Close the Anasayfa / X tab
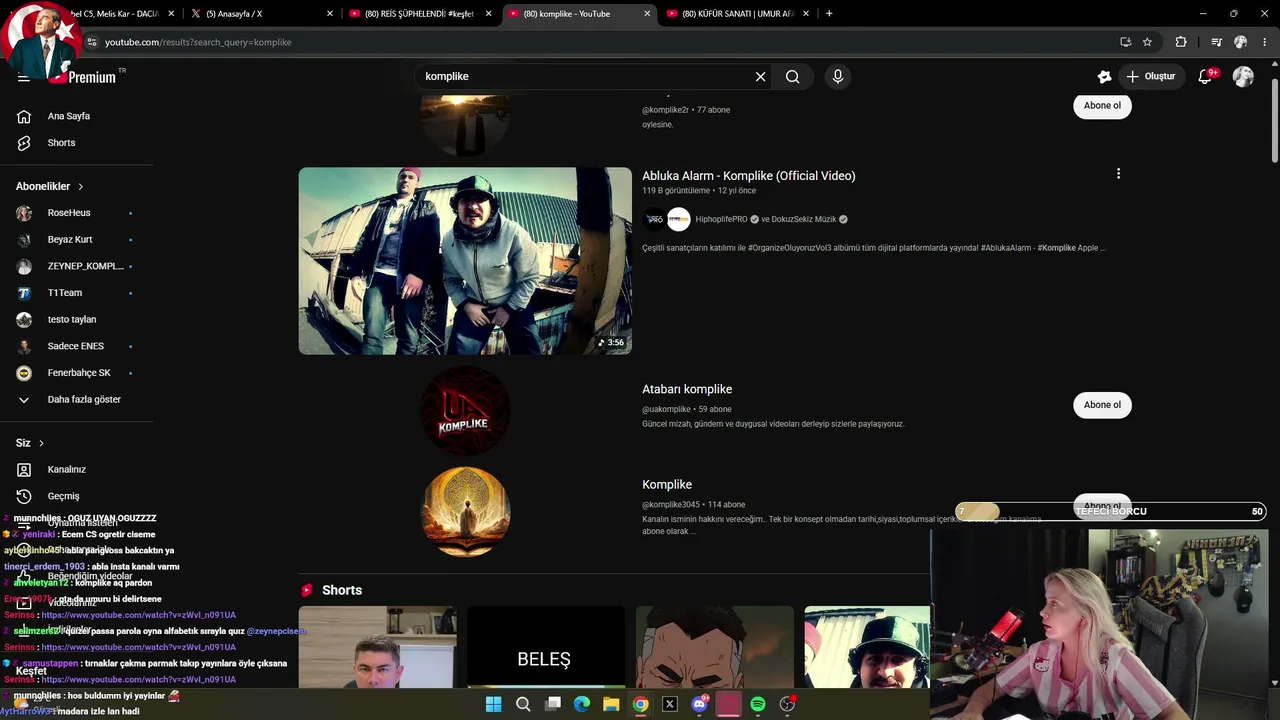The width and height of the screenshot is (1280, 720). [330, 14]
